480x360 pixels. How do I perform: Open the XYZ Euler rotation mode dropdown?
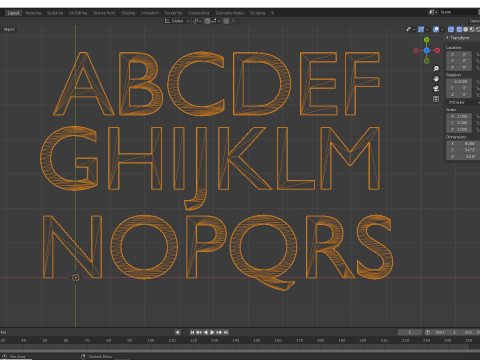463,102
